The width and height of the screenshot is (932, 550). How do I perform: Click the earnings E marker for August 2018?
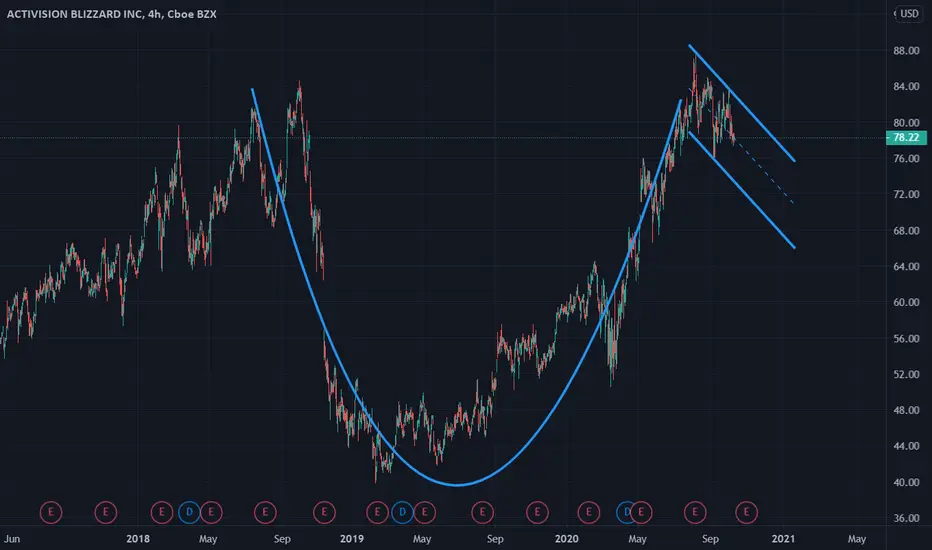(x=265, y=512)
